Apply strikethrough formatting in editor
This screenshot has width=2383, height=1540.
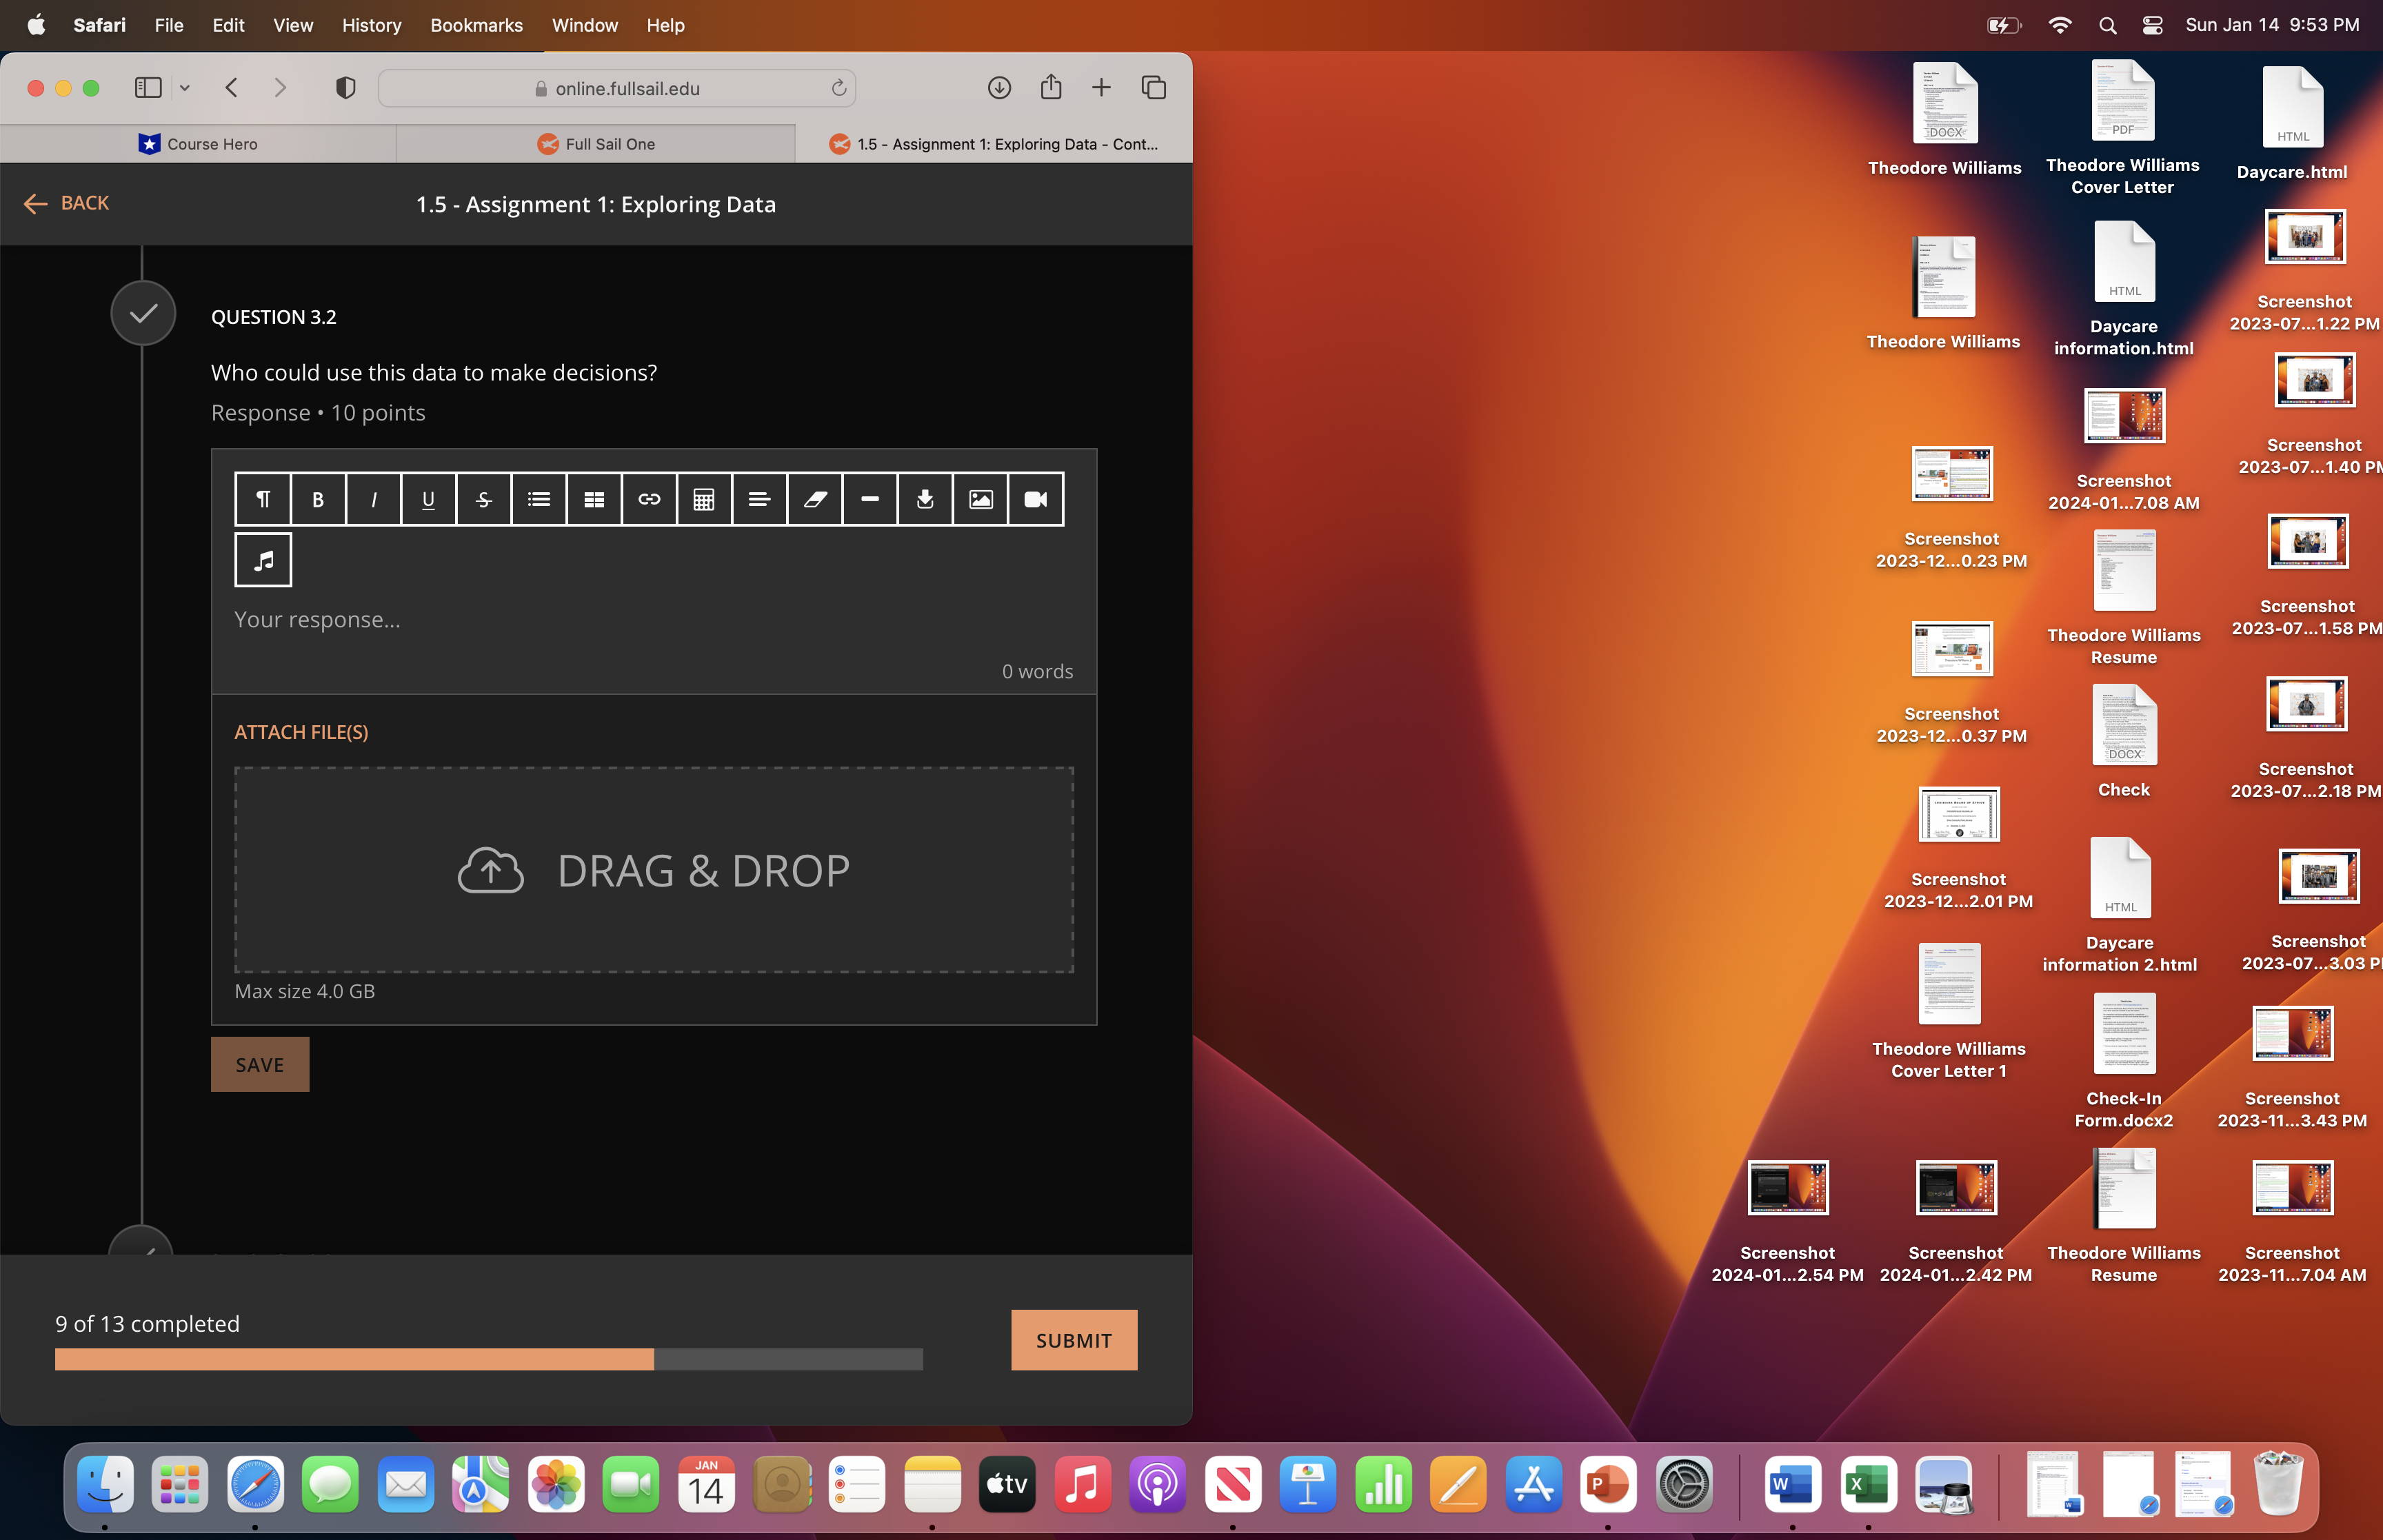tap(484, 499)
